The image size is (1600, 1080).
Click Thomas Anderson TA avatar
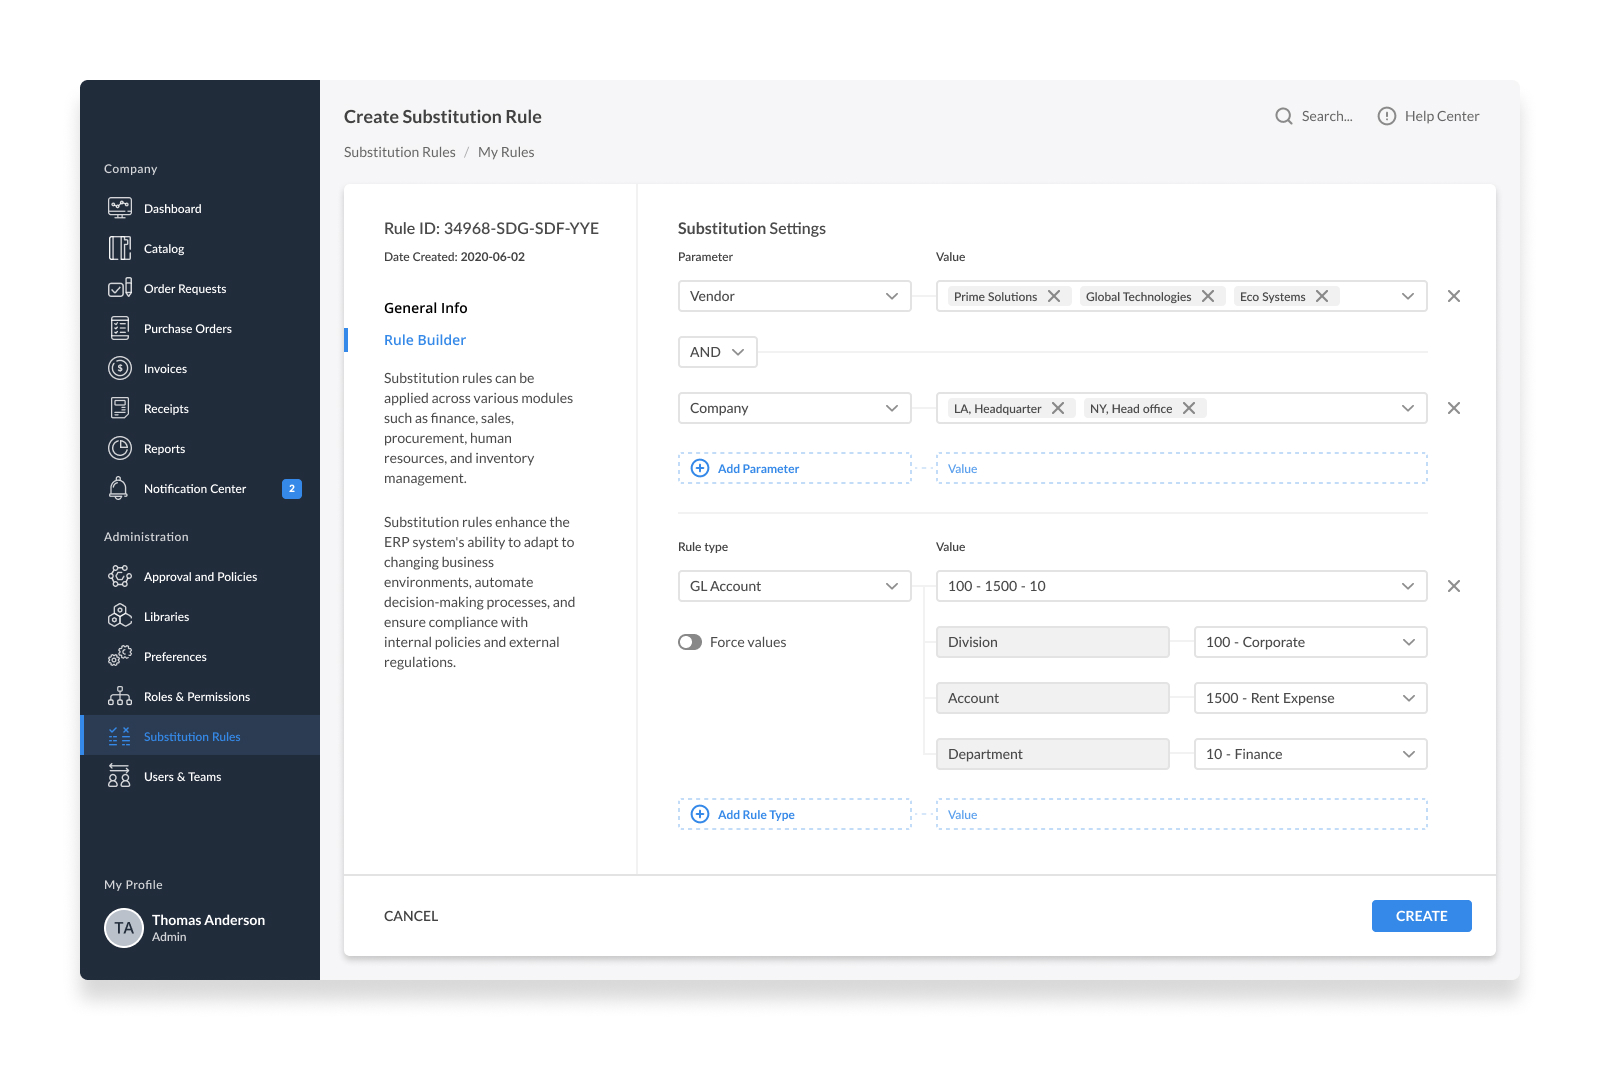124,928
